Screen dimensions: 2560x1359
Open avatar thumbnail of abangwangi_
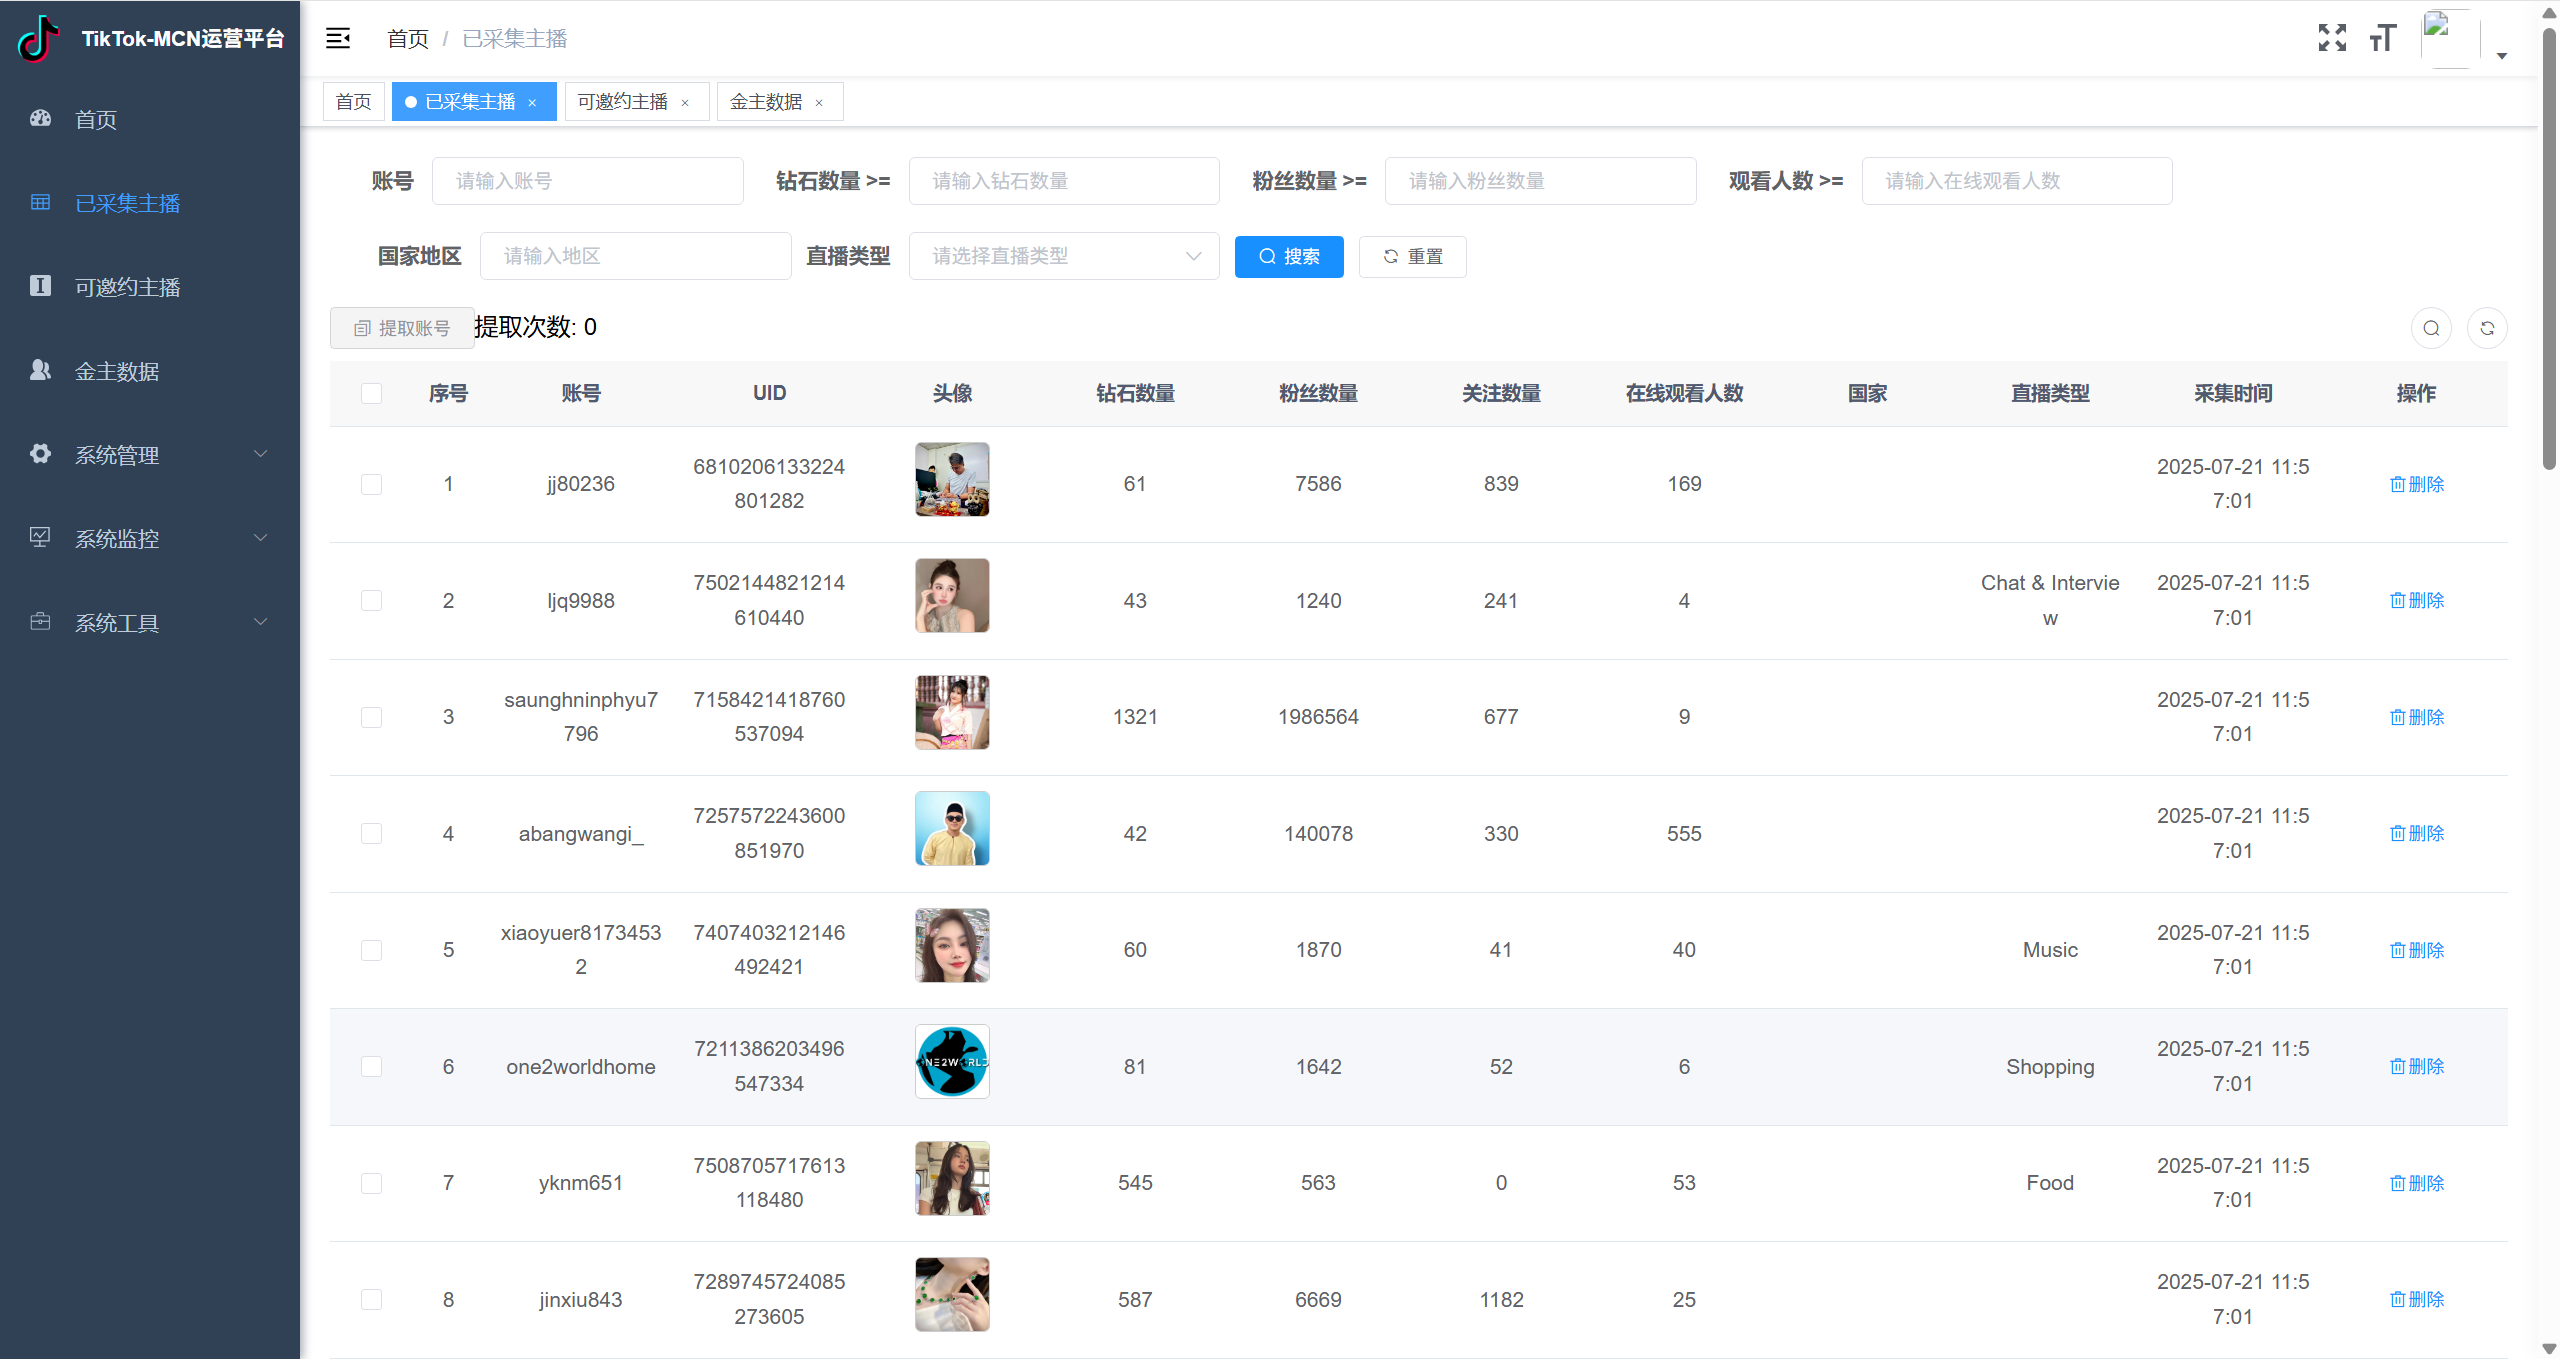(952, 829)
